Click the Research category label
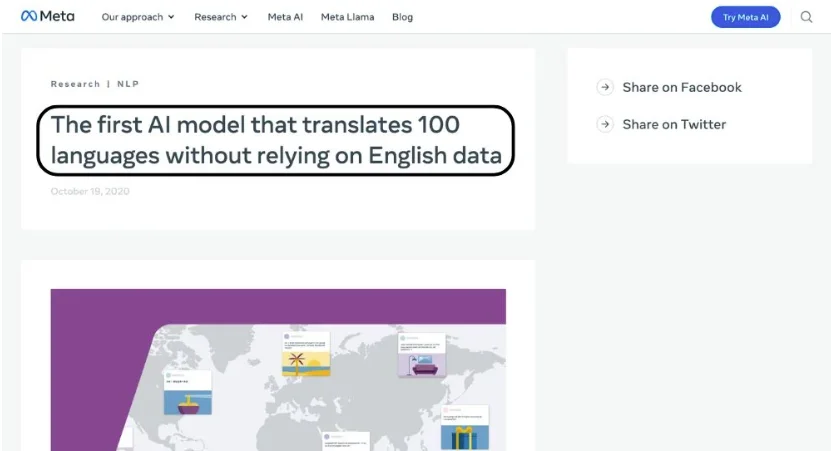 [75, 84]
